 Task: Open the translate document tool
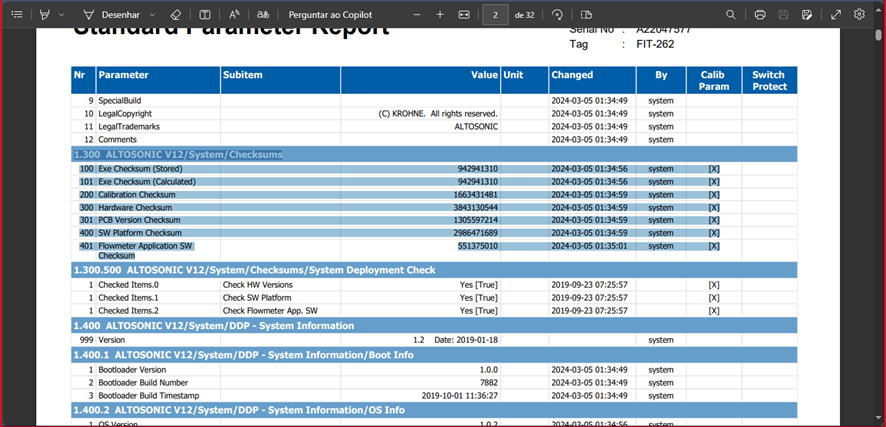coord(263,15)
